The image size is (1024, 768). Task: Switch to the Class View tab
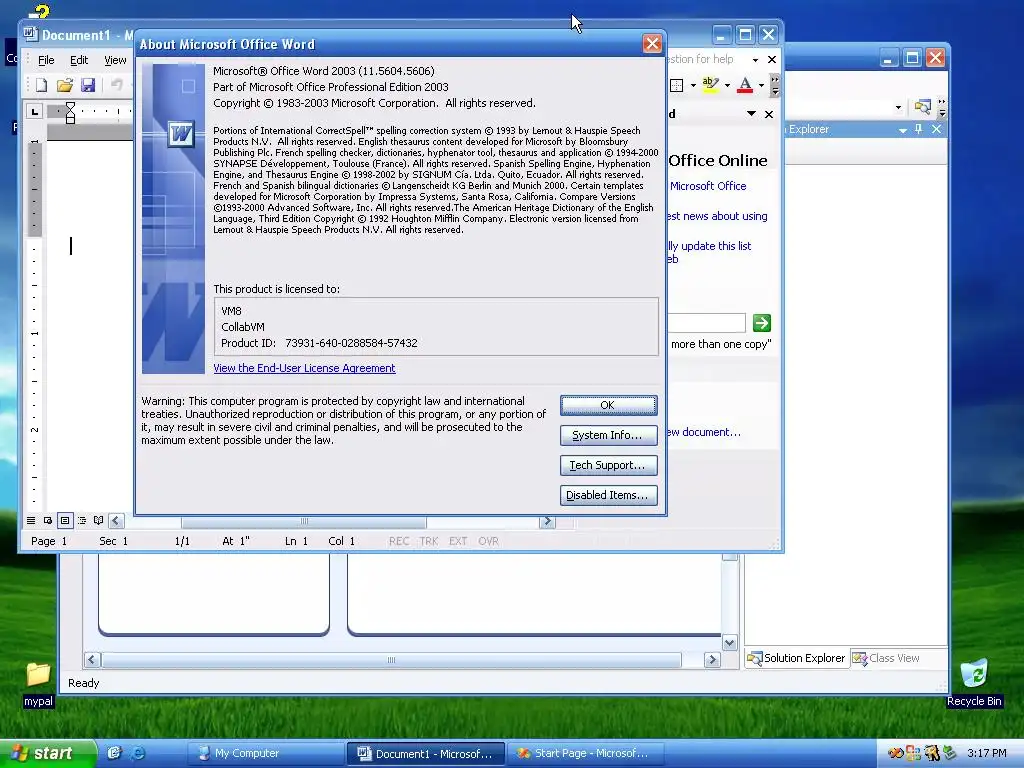(x=886, y=658)
